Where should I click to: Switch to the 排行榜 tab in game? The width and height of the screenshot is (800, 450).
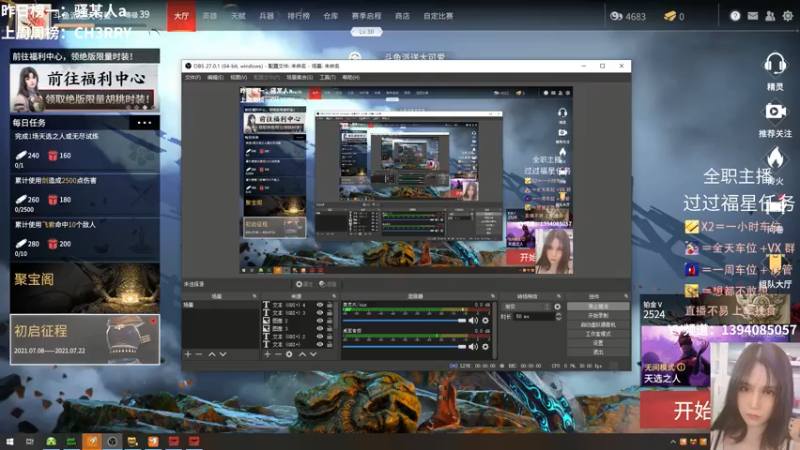pos(298,16)
